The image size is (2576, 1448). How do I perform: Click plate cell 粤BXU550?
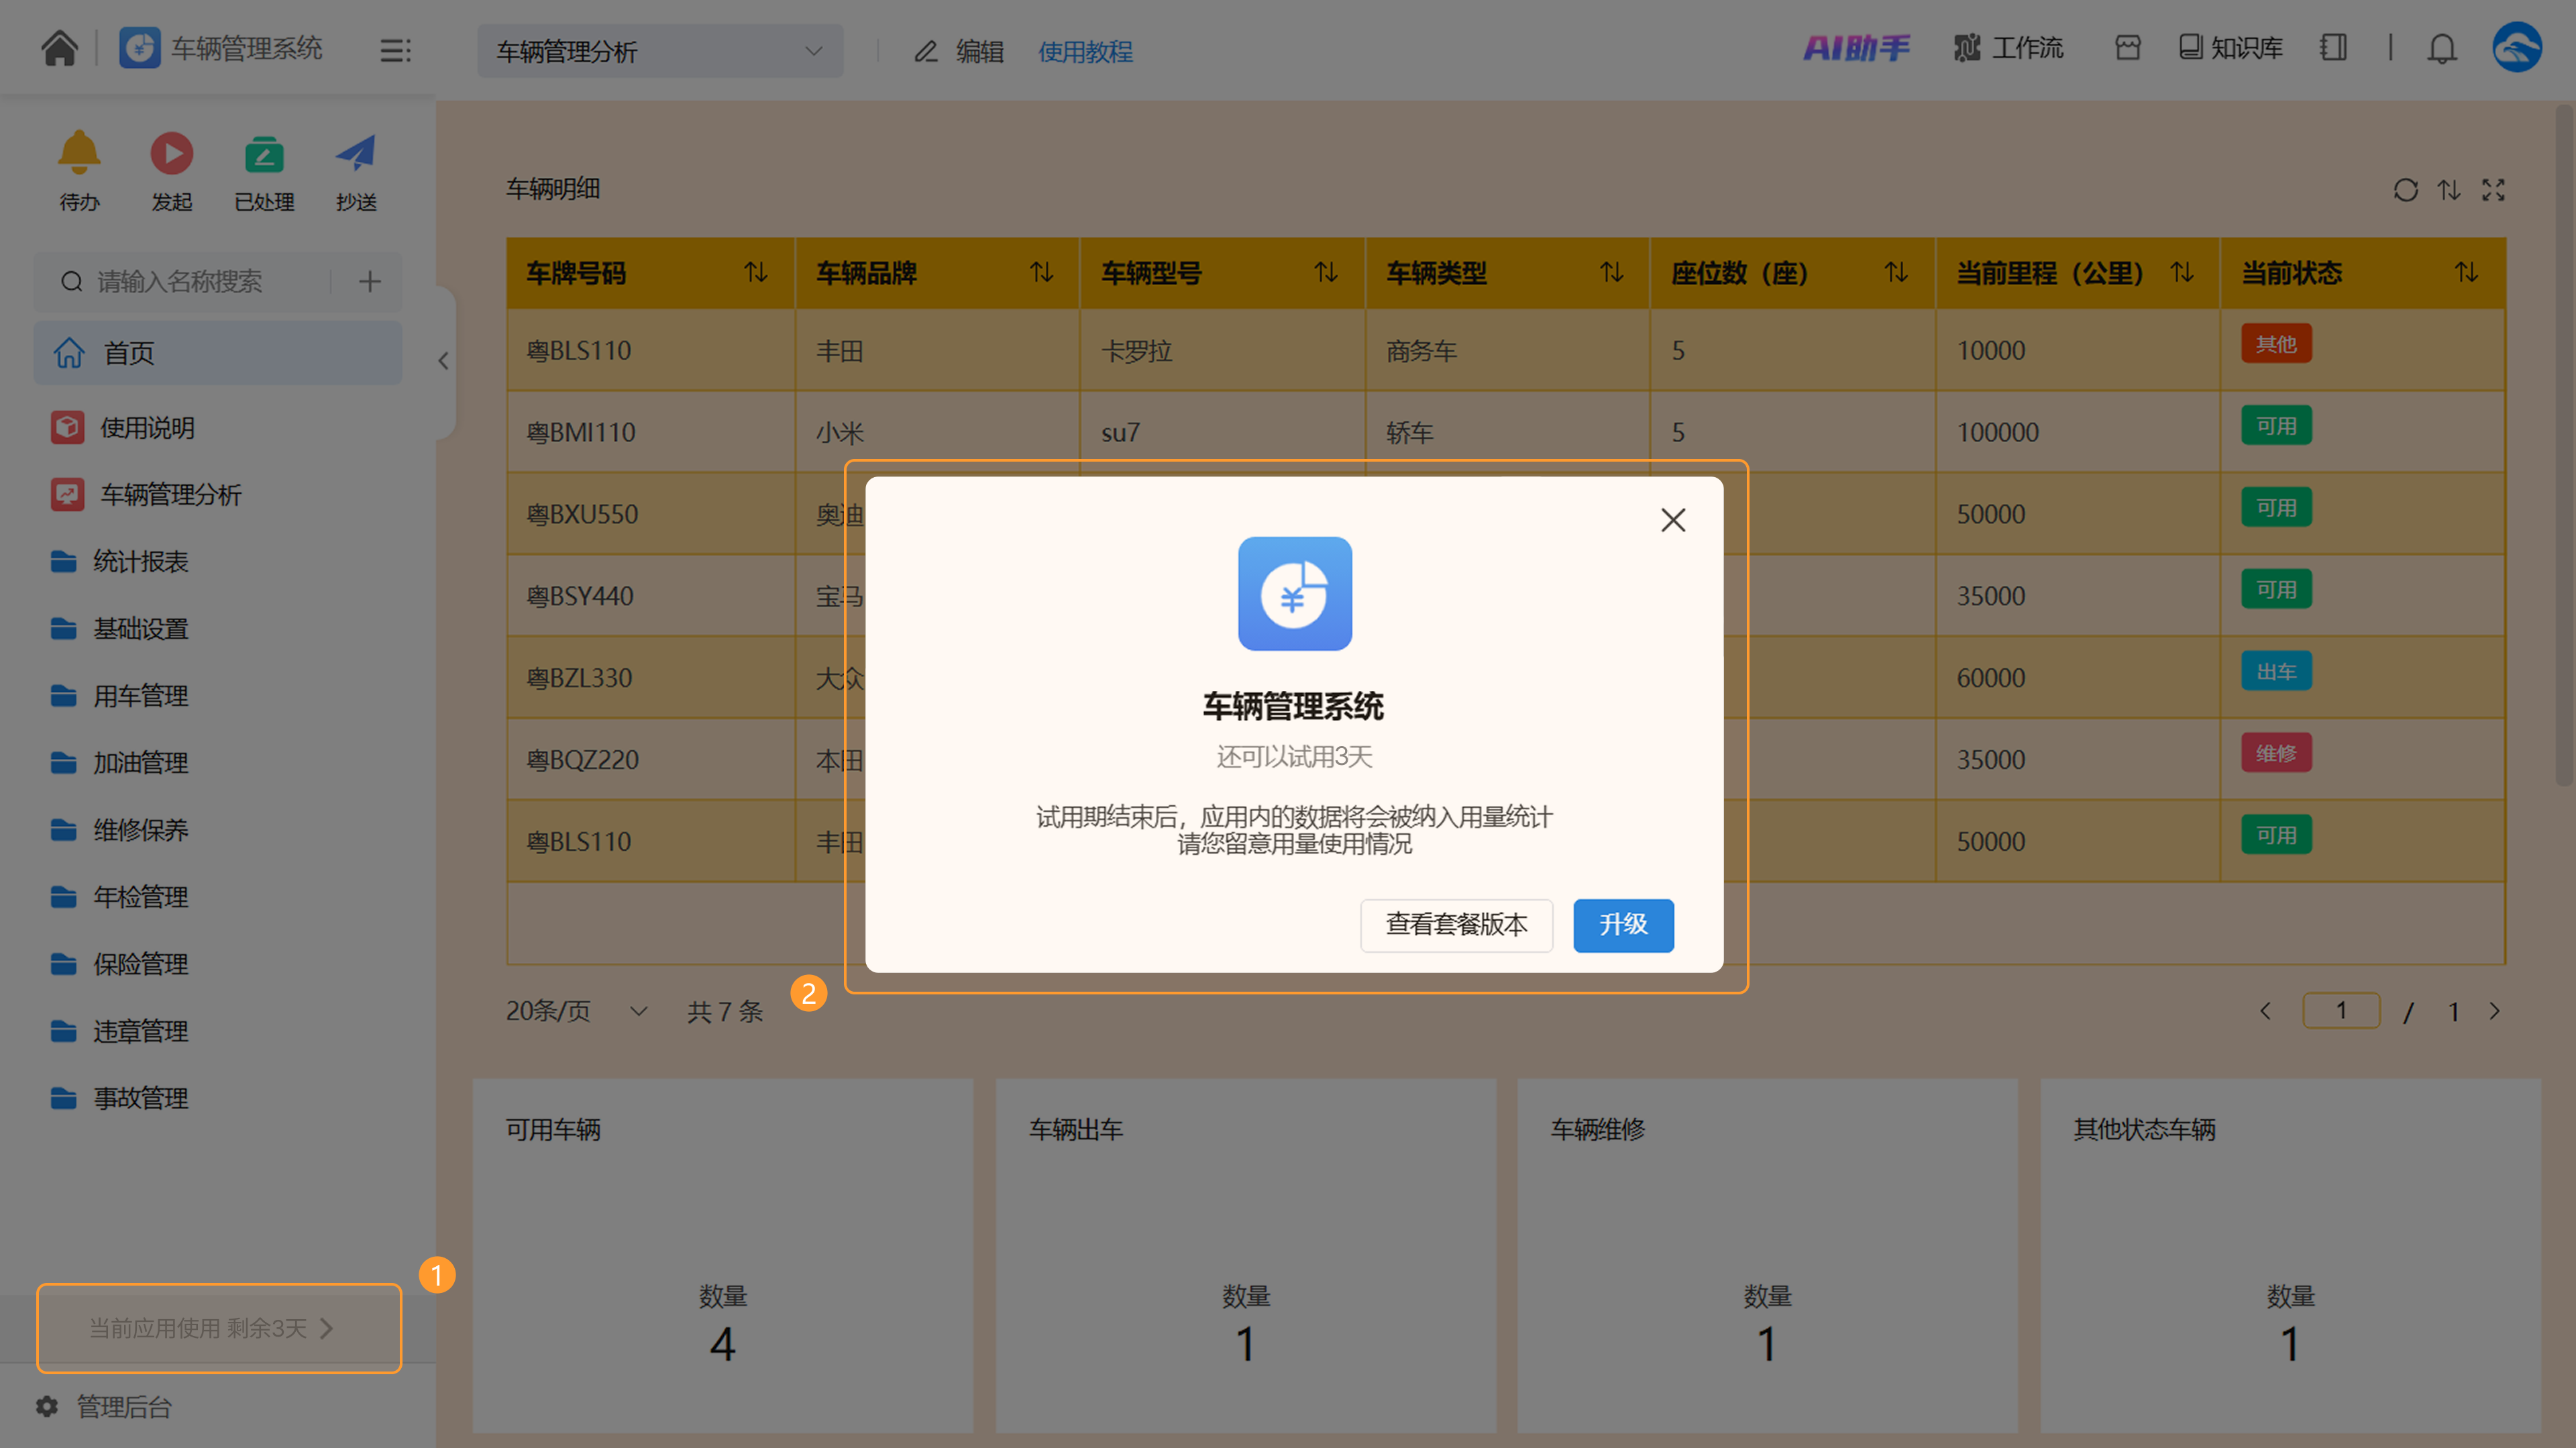(651, 514)
